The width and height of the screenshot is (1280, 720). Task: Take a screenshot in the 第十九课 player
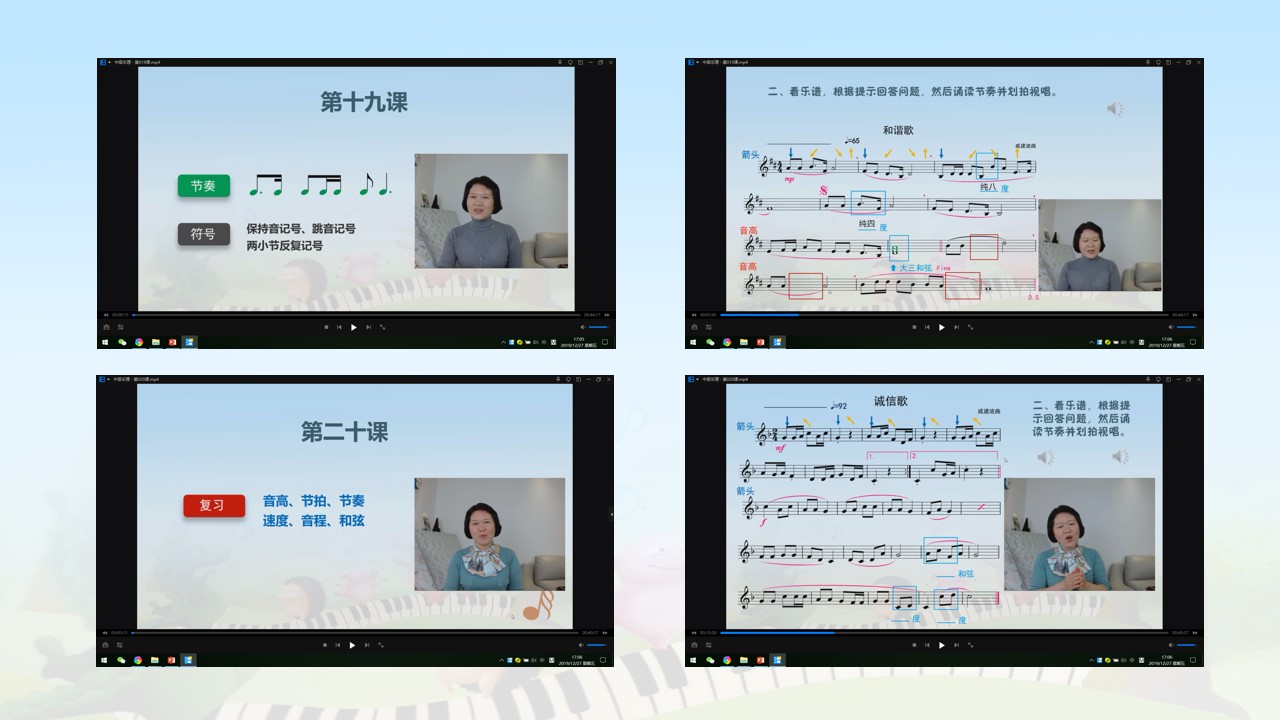pyautogui.click(x=106, y=327)
